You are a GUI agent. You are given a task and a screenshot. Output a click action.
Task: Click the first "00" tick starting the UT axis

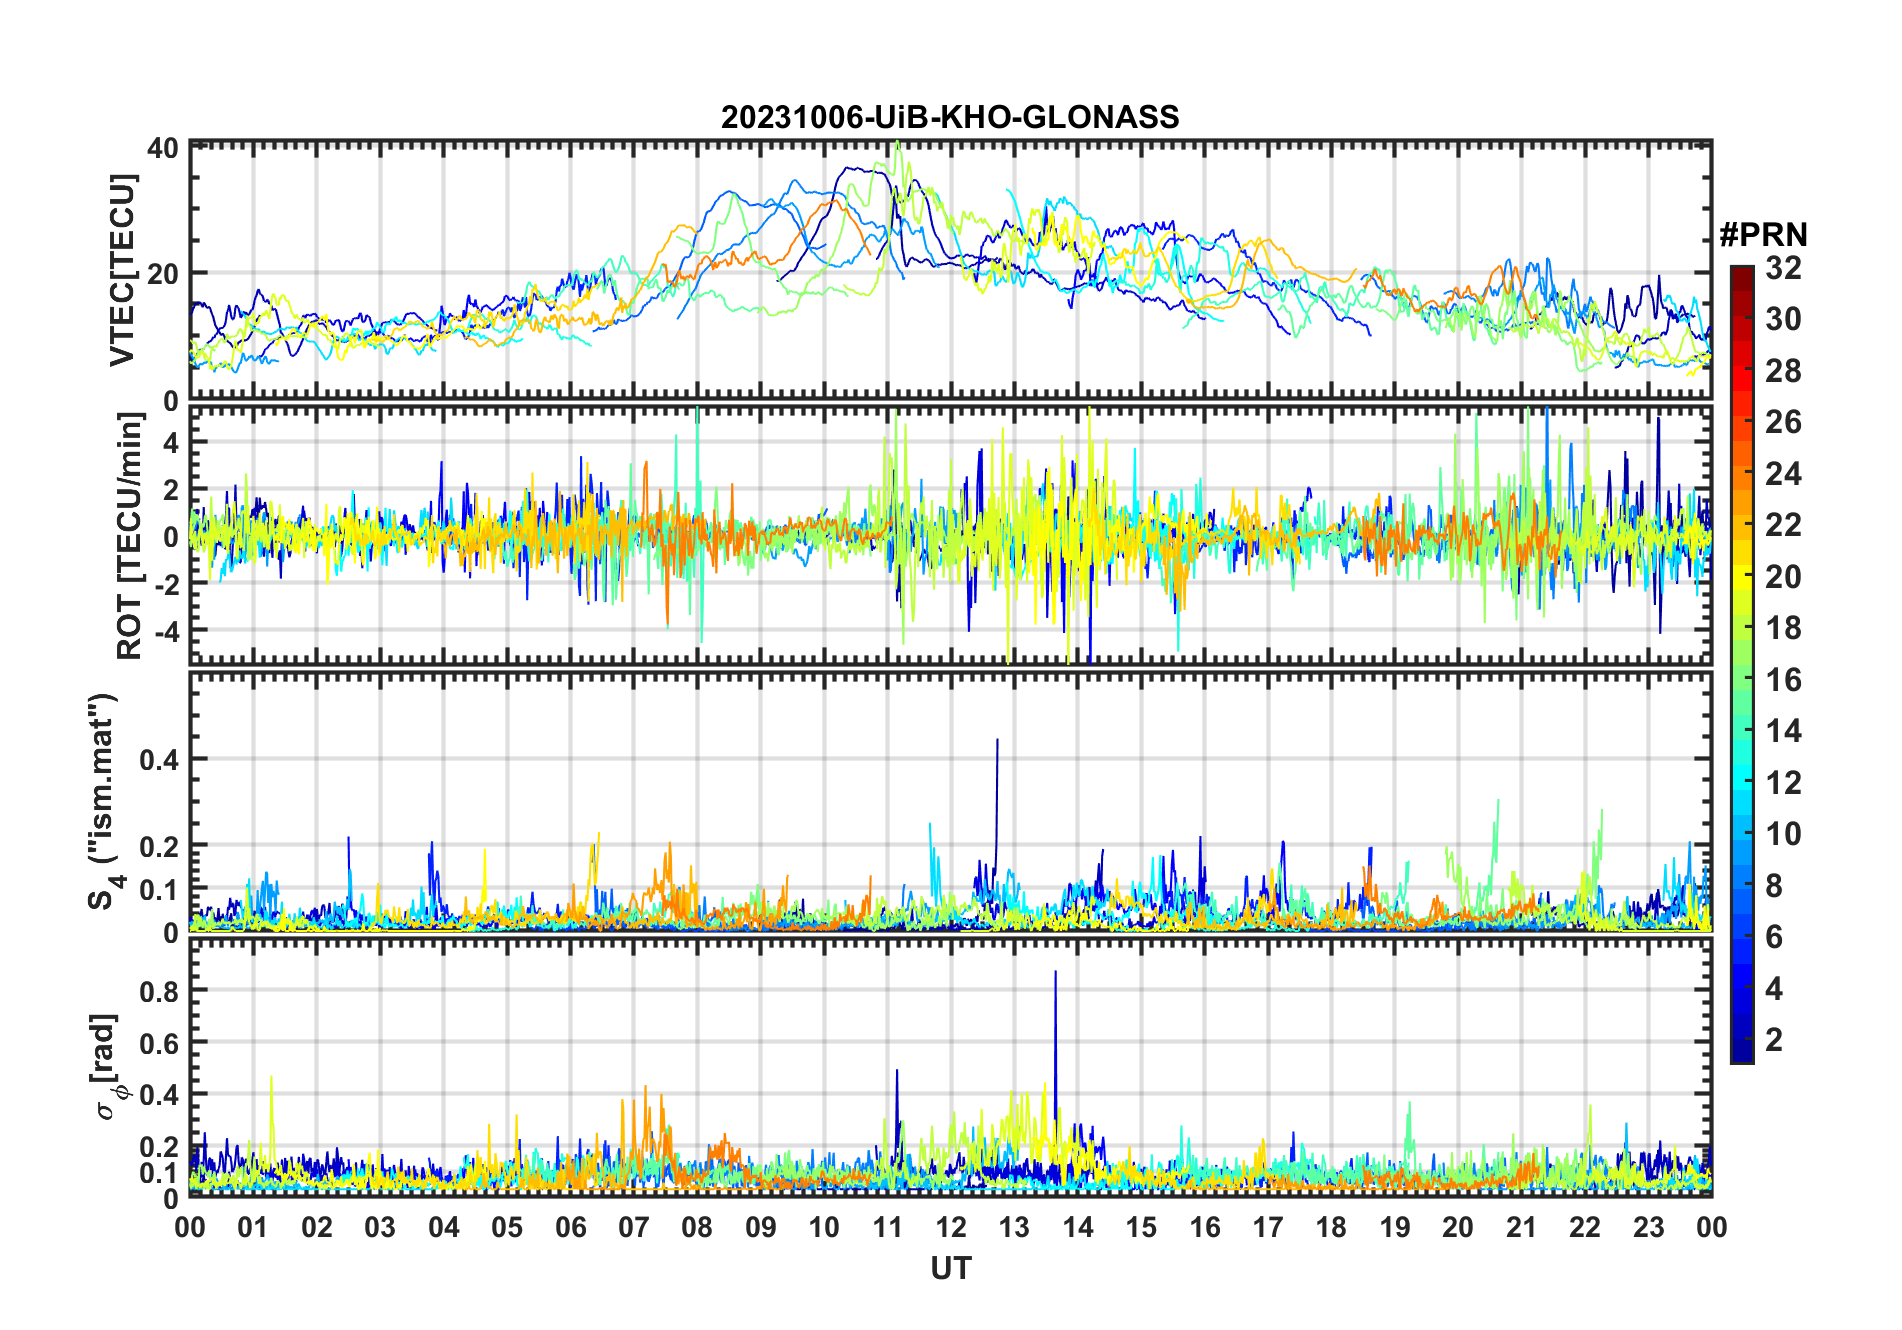point(190,1227)
